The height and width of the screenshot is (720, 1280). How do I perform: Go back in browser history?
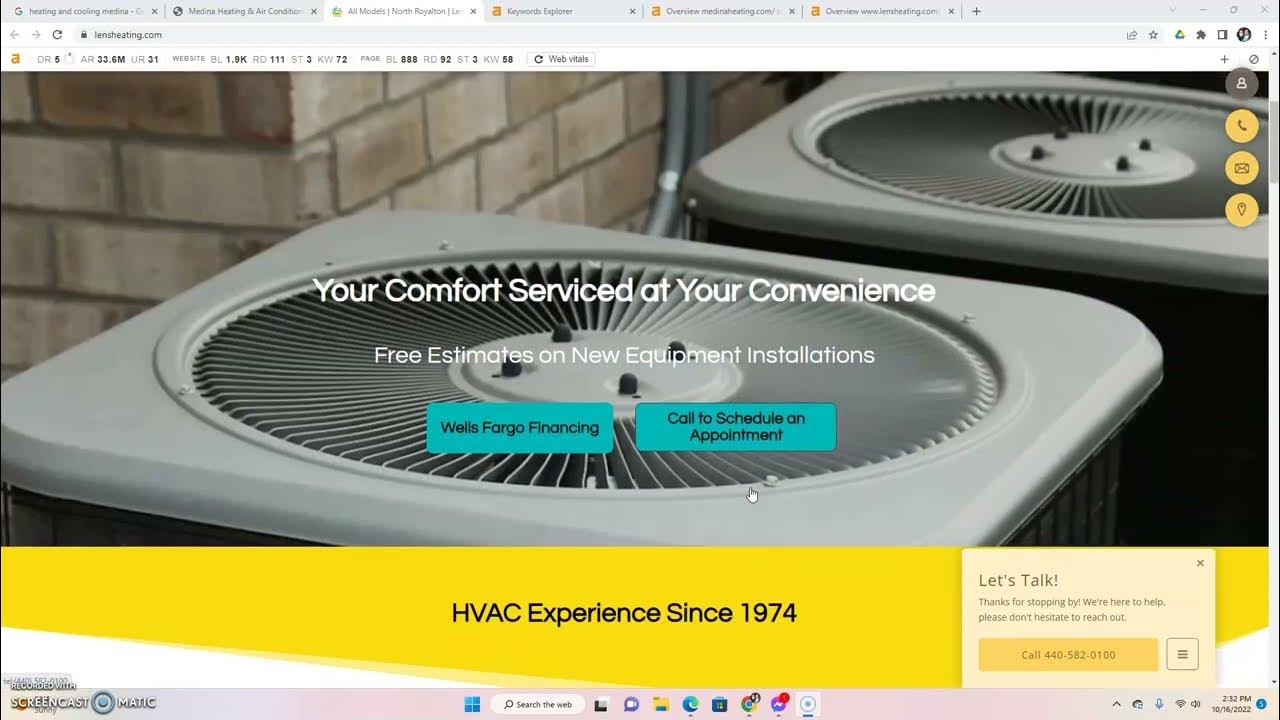[x=14, y=34]
